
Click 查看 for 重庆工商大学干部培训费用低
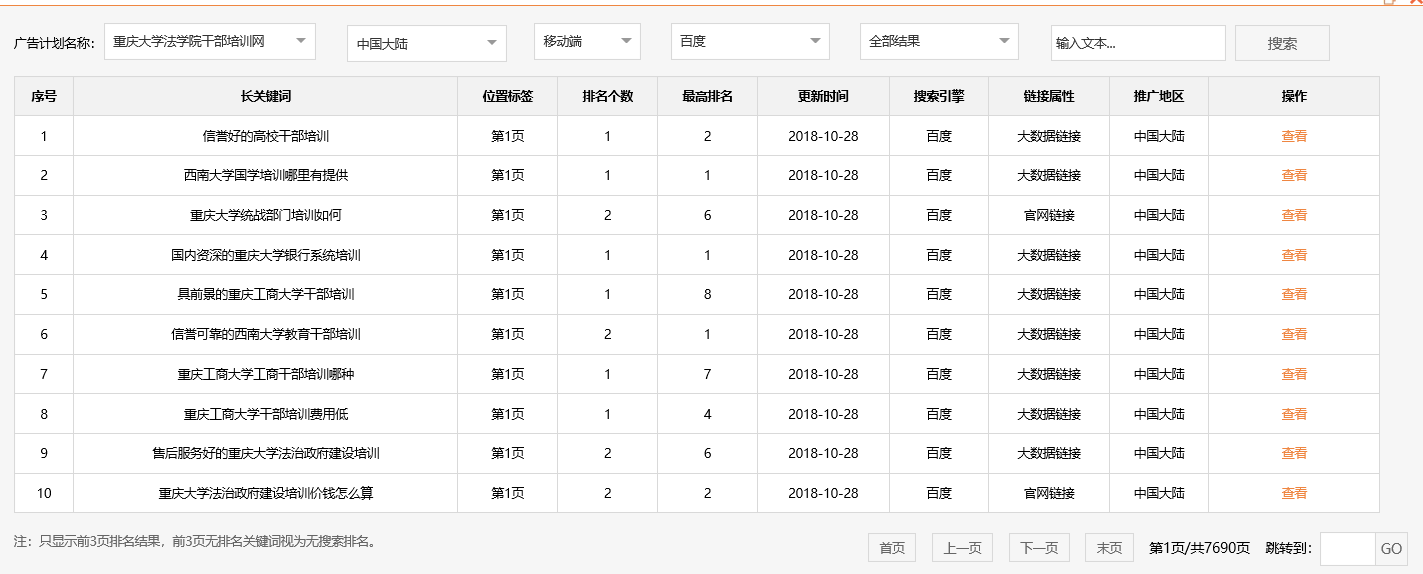pyautogui.click(x=1294, y=414)
